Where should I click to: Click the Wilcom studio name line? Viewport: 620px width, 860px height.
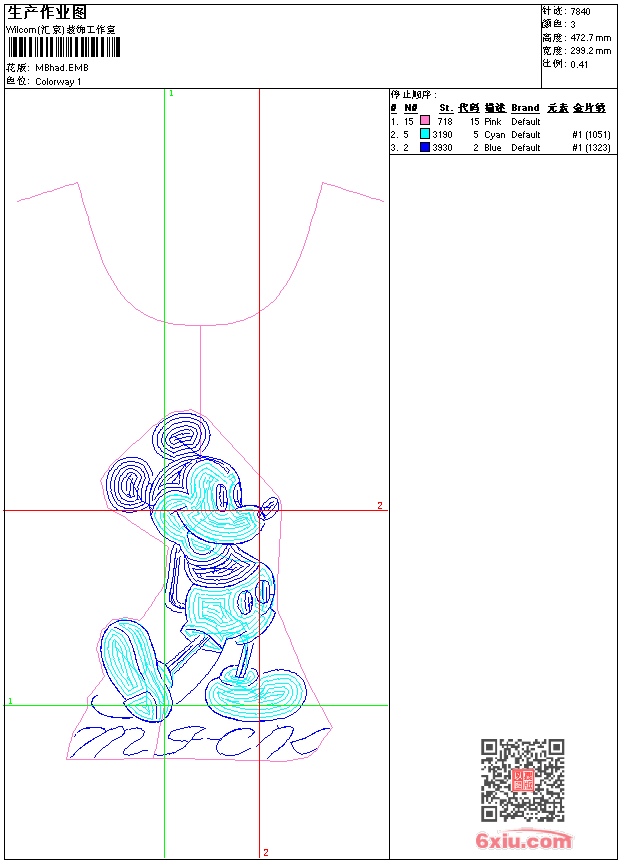pyautogui.click(x=61, y=30)
